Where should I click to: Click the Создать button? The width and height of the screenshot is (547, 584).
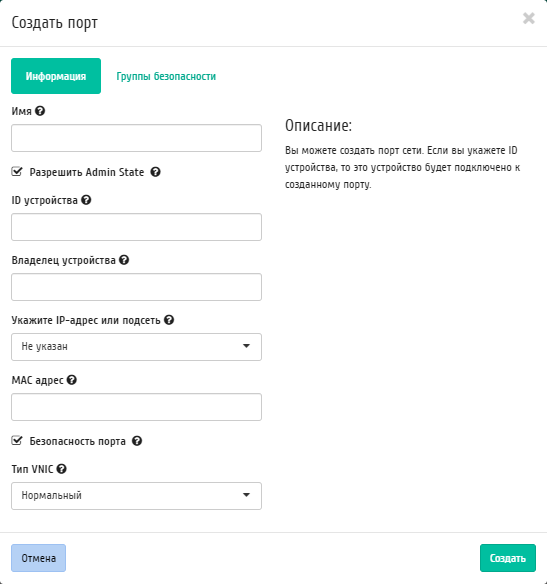click(508, 558)
